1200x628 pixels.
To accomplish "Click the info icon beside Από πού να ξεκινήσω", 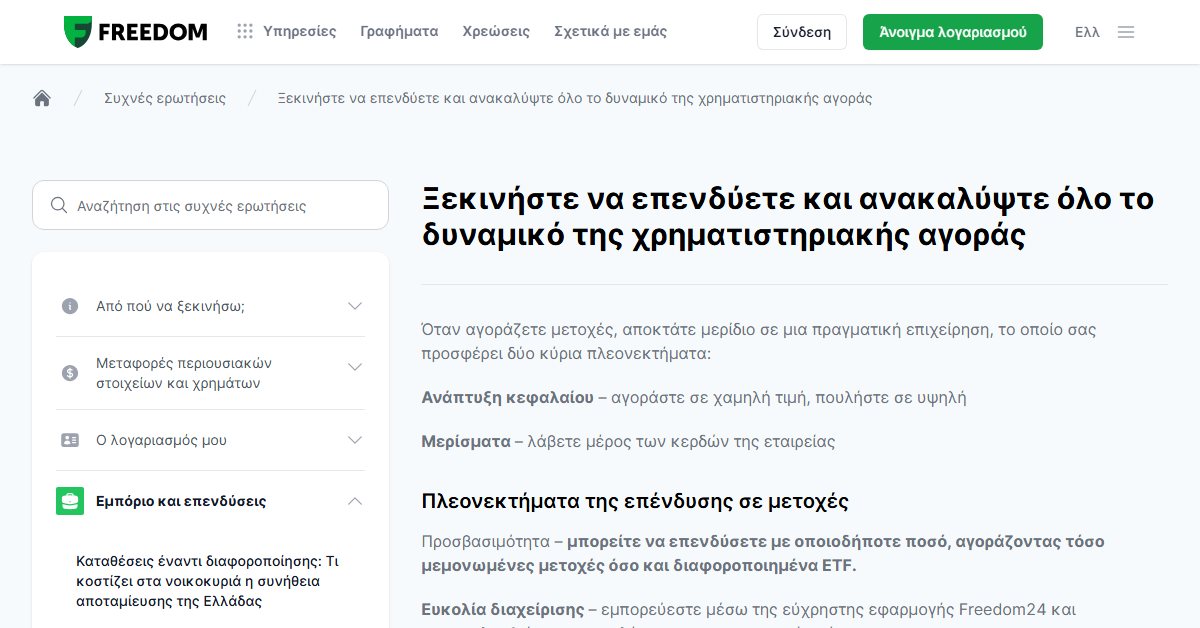I will [70, 306].
